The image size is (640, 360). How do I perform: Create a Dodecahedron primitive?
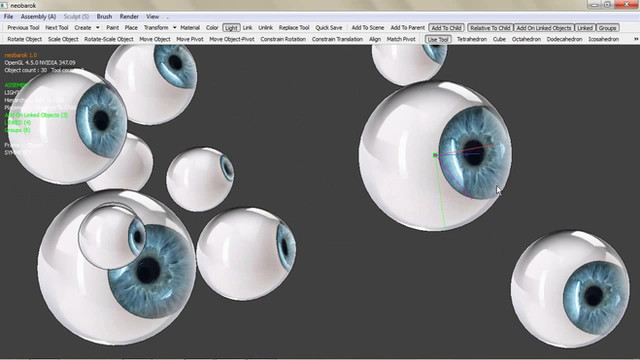tap(564, 39)
